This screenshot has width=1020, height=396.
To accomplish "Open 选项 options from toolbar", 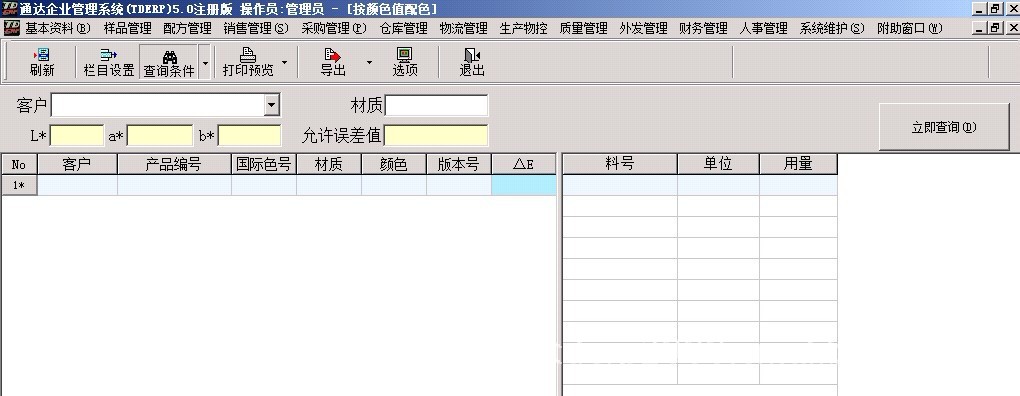I will [405, 62].
